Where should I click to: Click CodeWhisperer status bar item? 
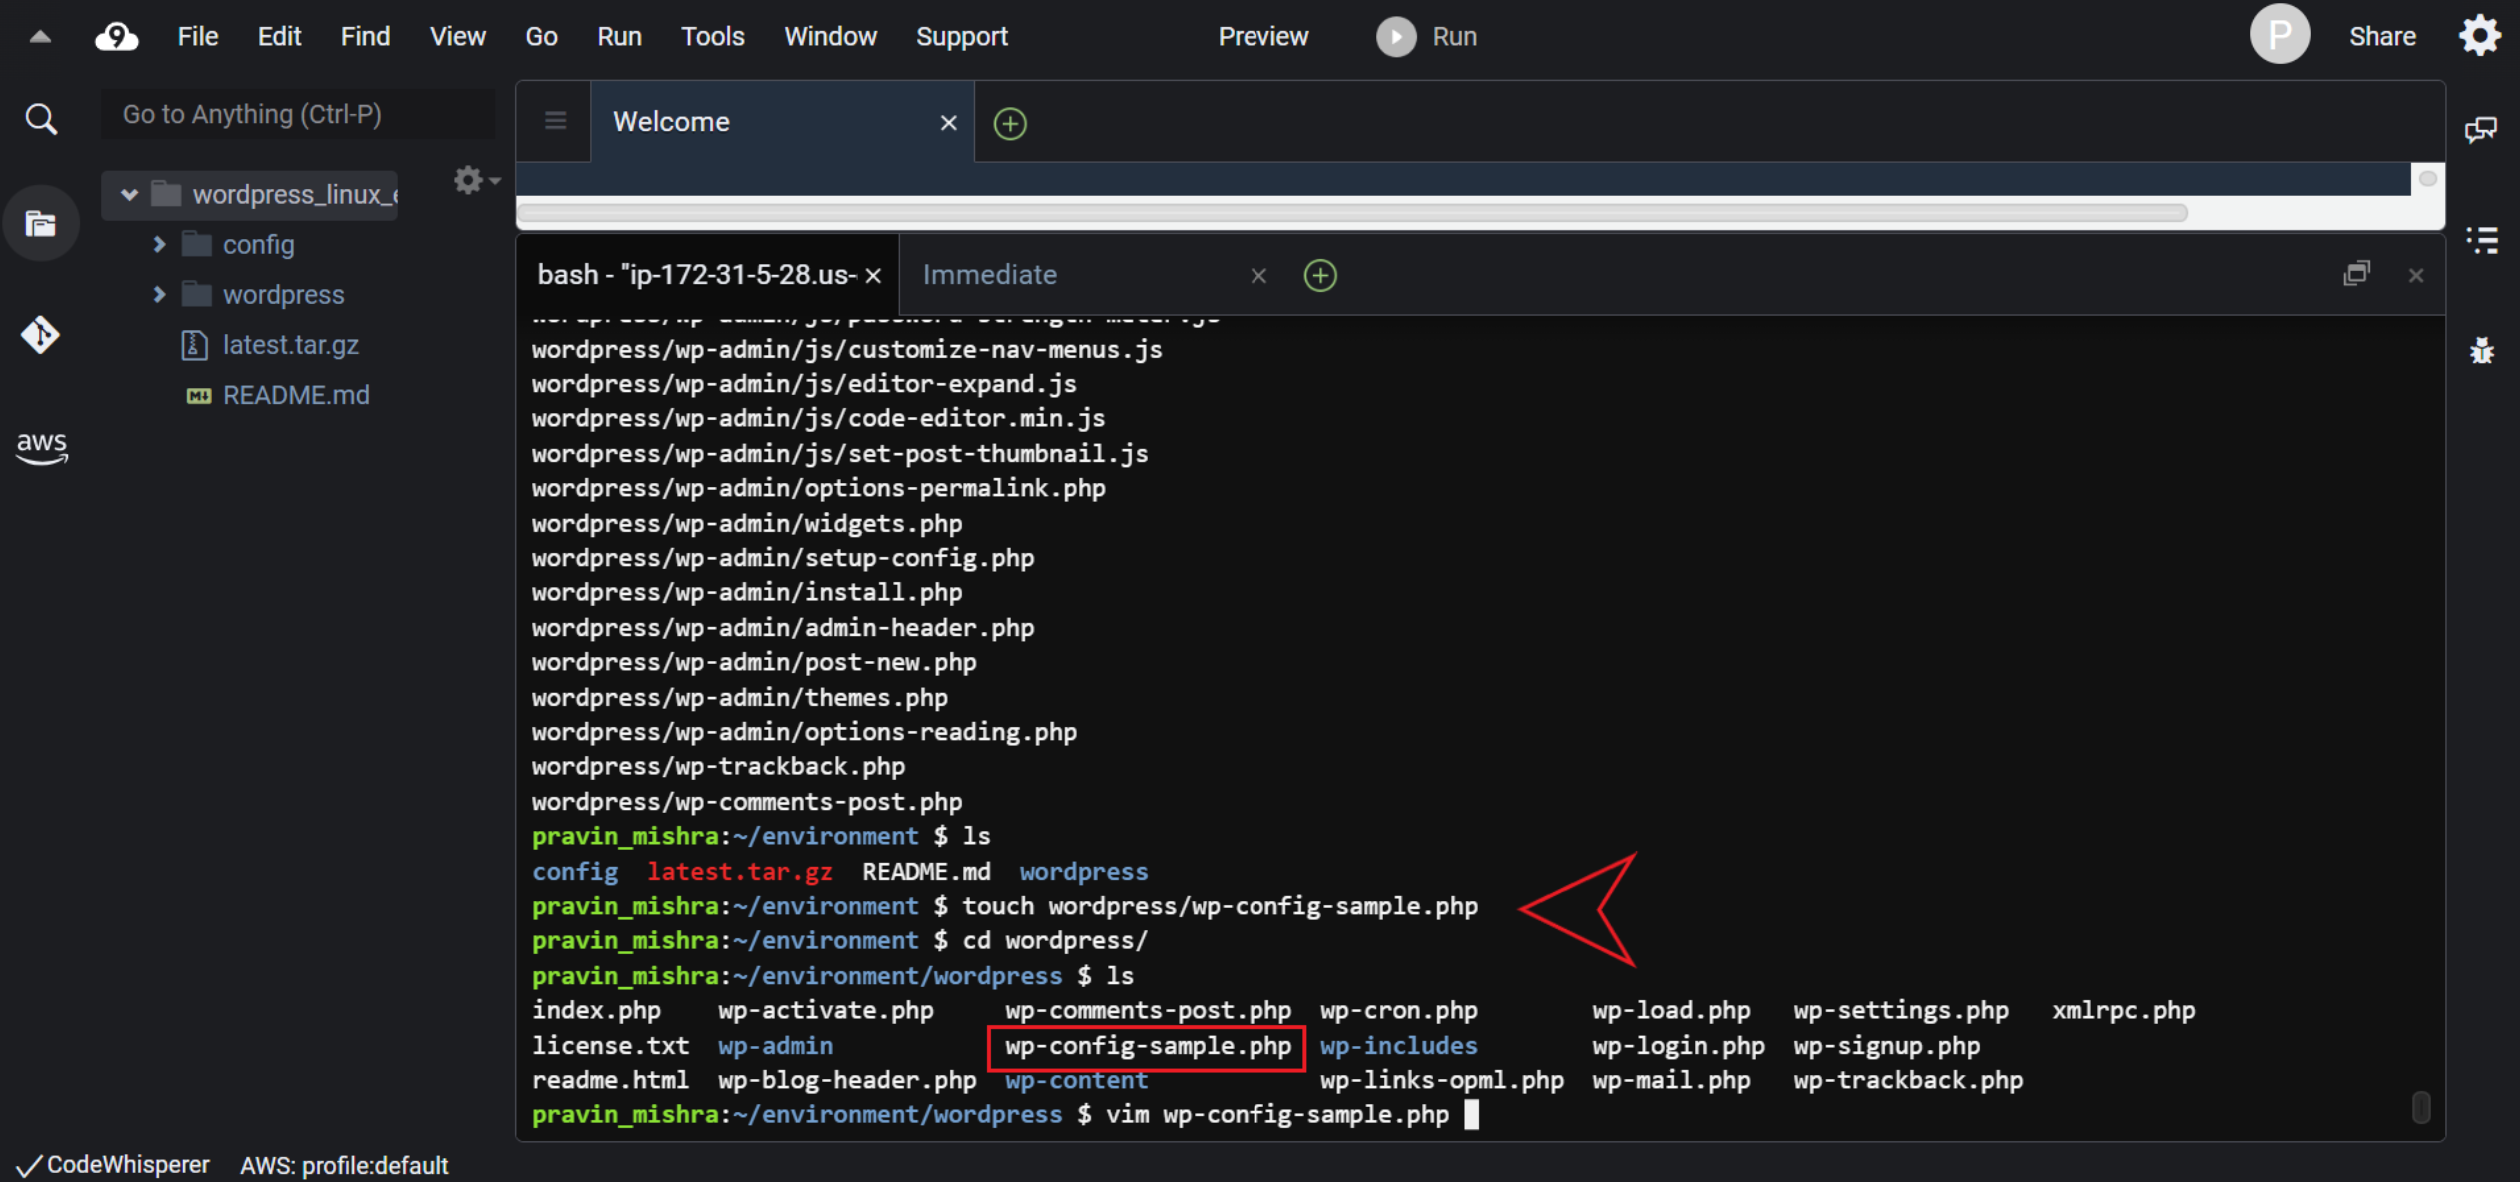(113, 1165)
